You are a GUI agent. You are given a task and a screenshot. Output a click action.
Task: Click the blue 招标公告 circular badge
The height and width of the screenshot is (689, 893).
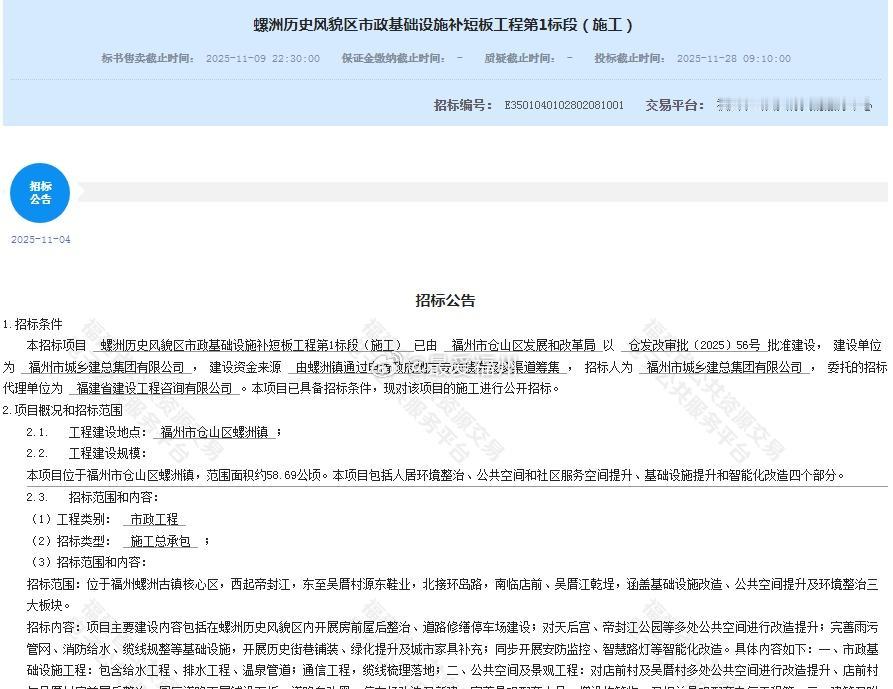tap(39, 193)
